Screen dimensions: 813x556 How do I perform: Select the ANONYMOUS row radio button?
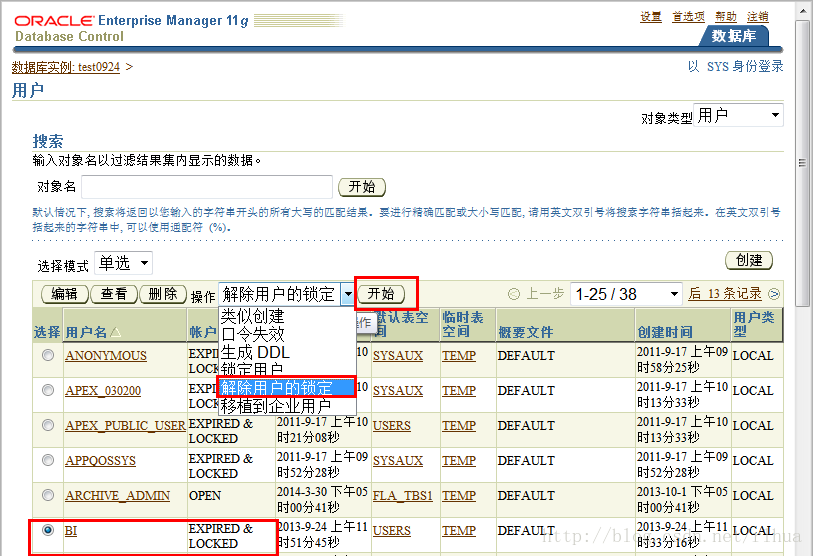click(x=48, y=355)
